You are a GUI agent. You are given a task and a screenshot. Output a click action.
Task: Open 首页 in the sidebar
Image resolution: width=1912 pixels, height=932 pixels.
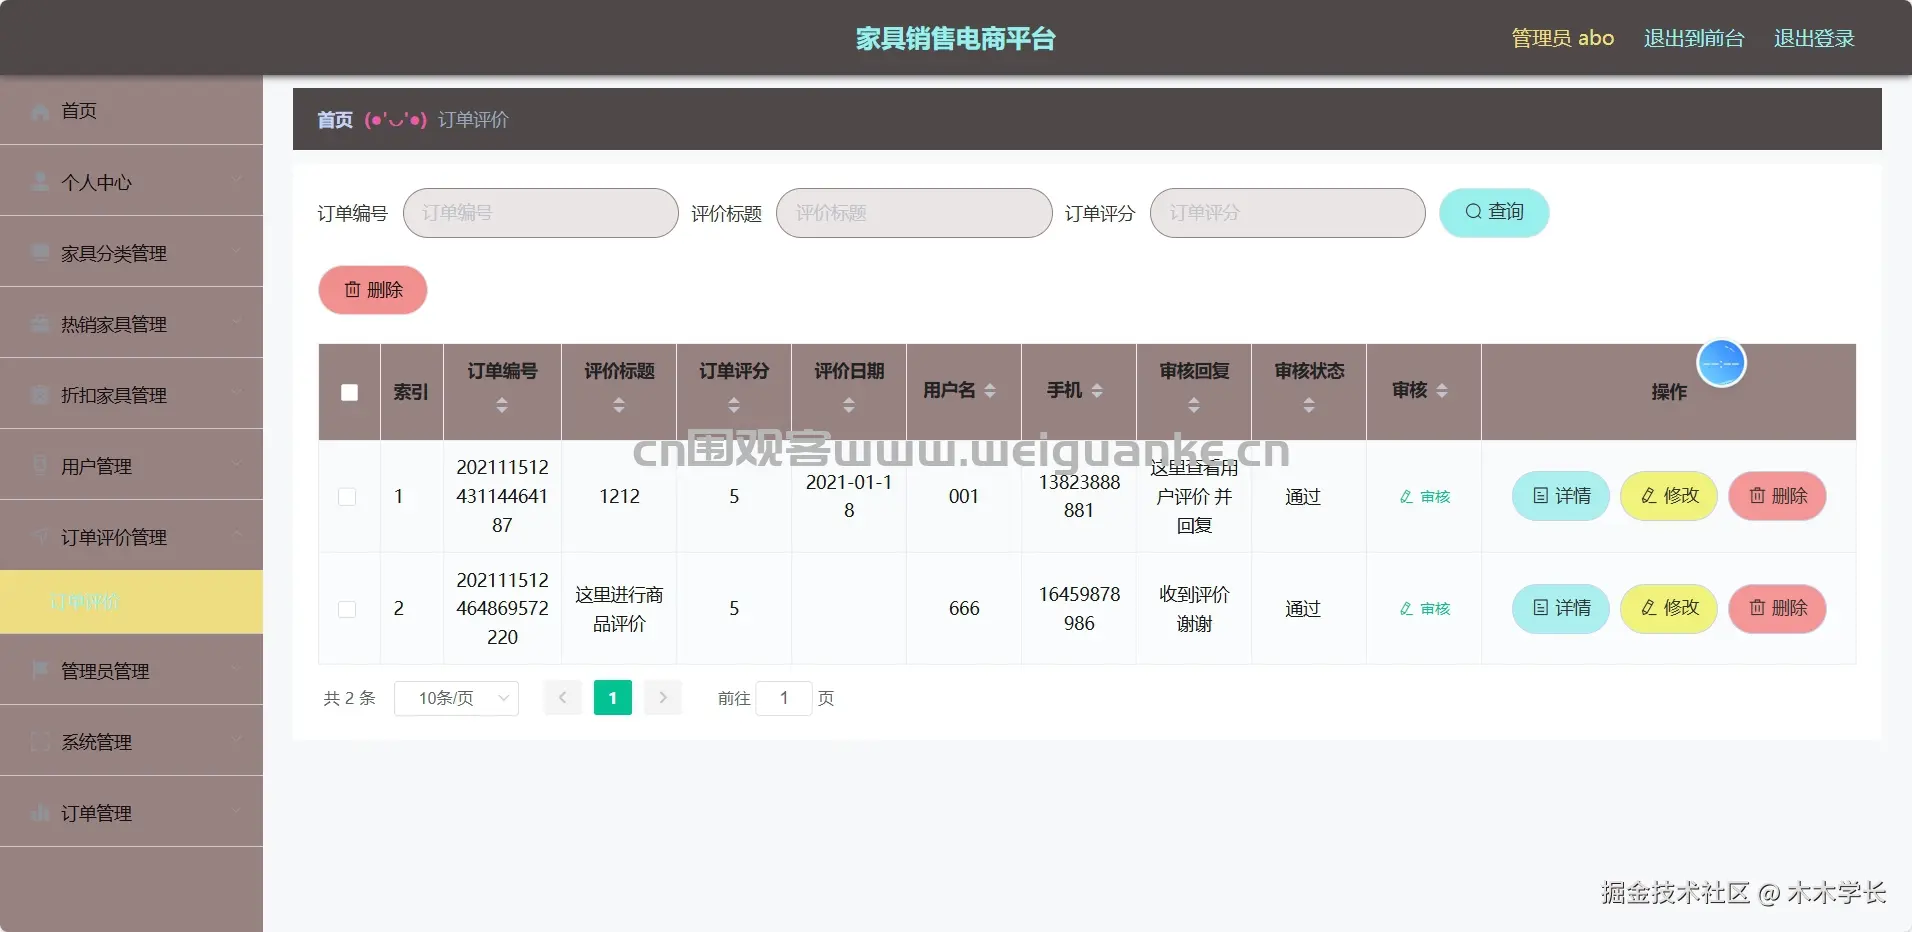[x=131, y=111]
